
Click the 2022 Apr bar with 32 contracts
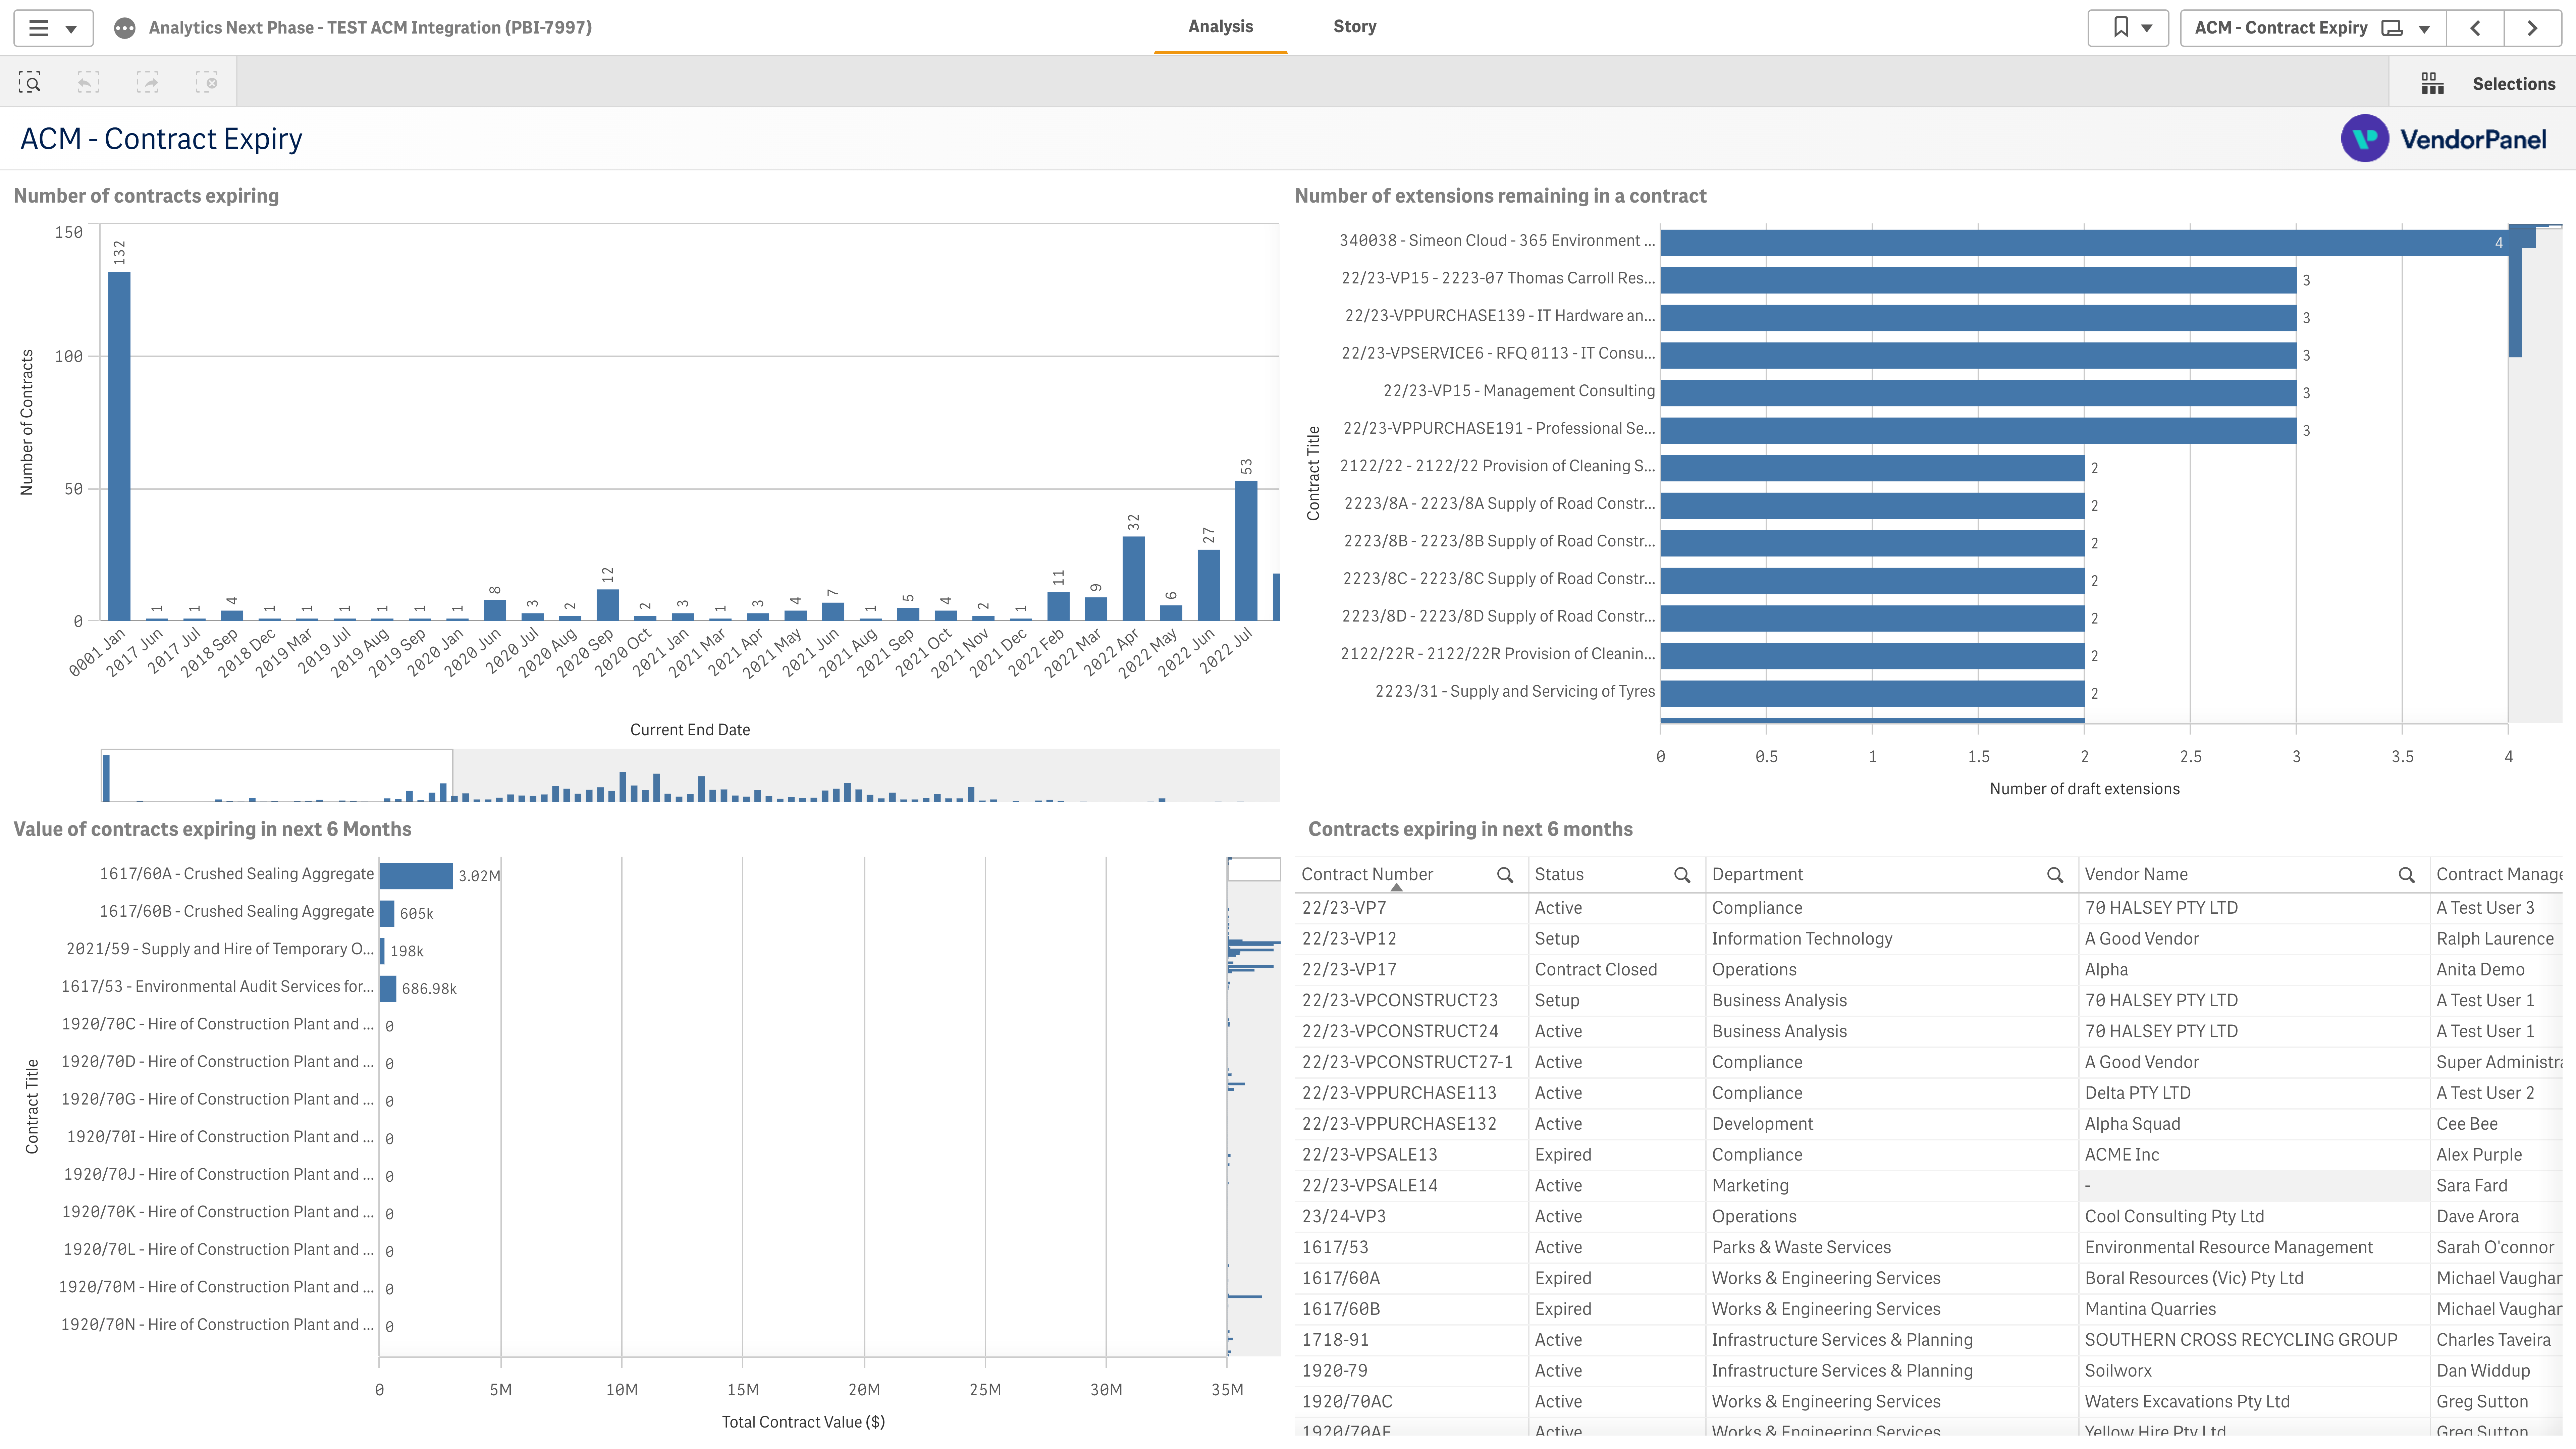(x=1133, y=579)
